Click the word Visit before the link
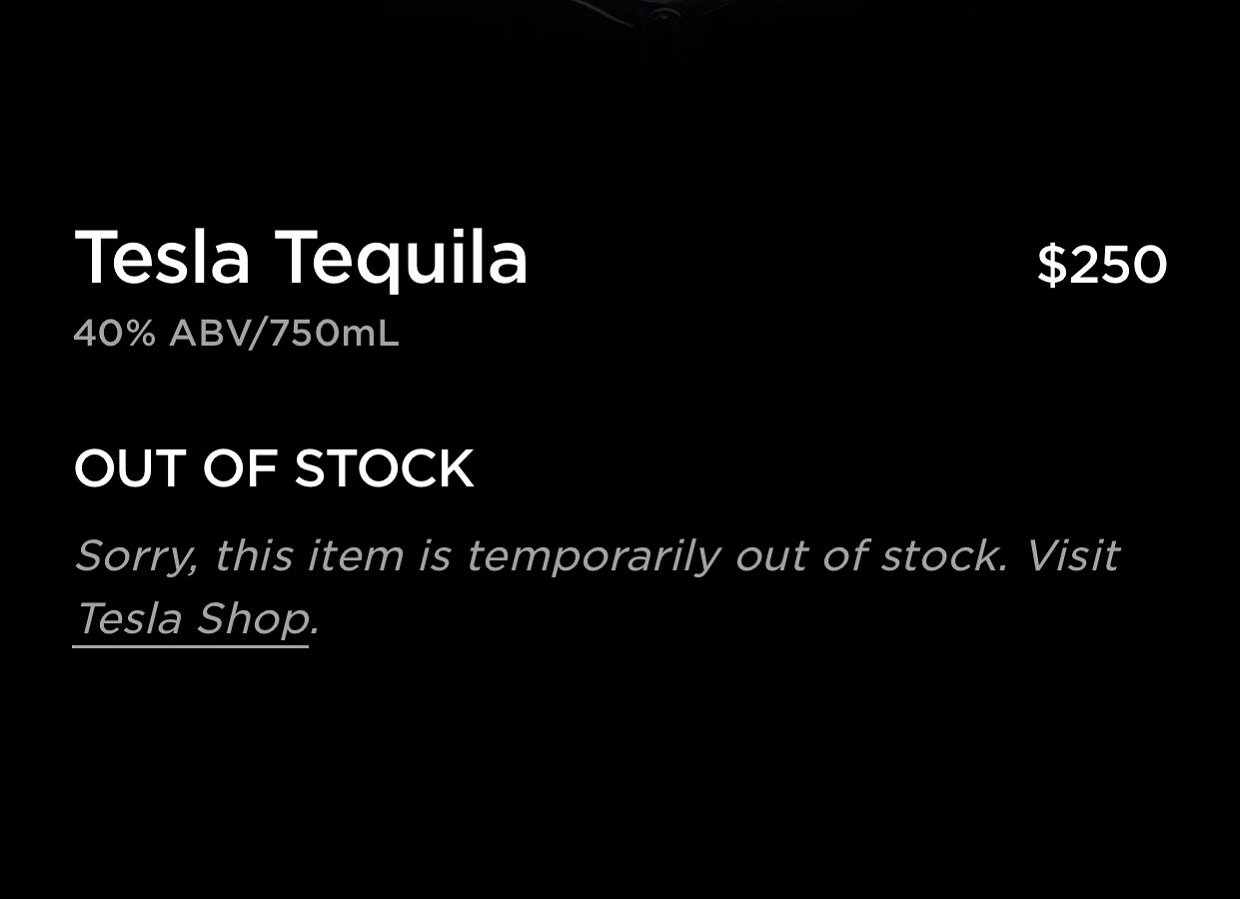Screen dimensions: 1240x899 (x=1072, y=555)
